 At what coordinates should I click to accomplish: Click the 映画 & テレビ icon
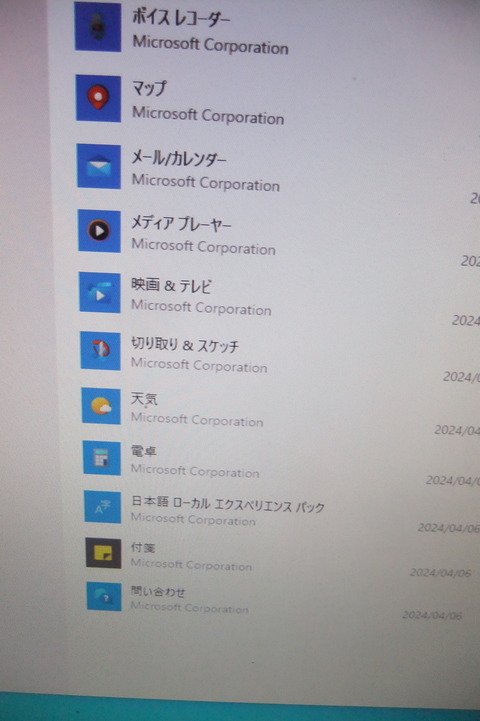[x=100, y=292]
